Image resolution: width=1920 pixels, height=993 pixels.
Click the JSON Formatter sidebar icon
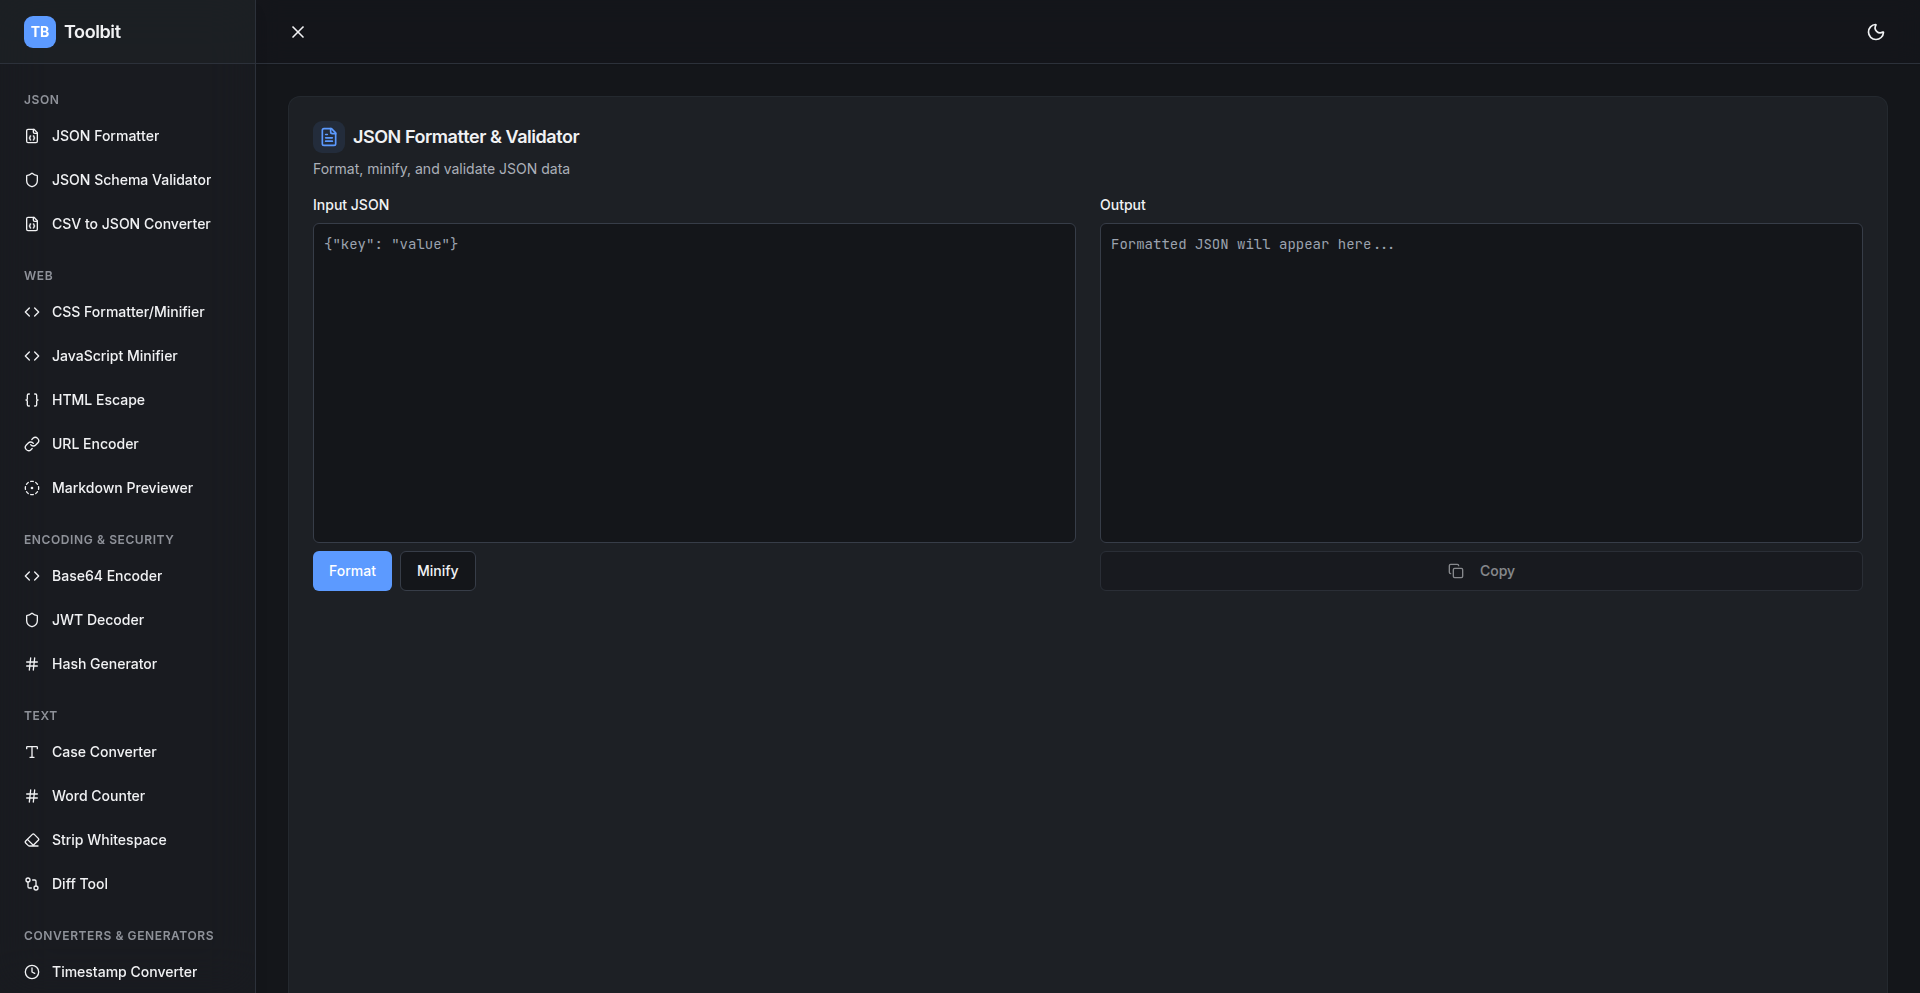(x=32, y=136)
